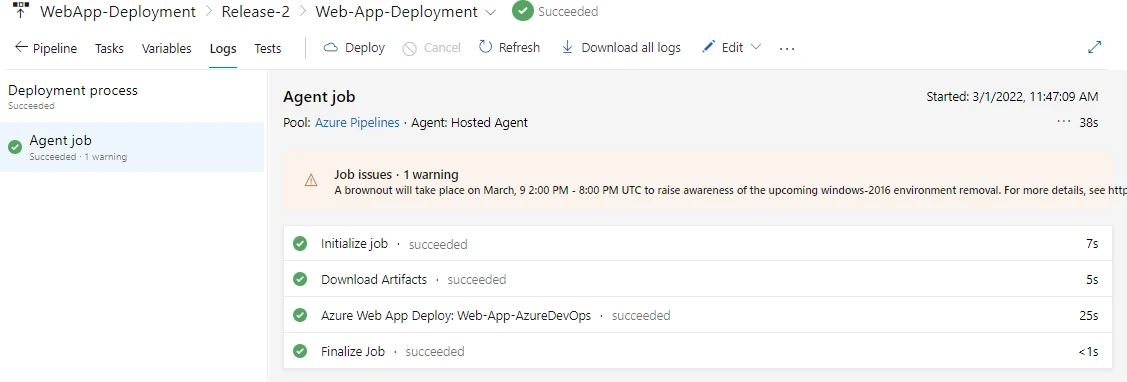The image size is (1127, 382).
Task: Refresh the logs via Refresh label
Action: [x=519, y=47]
